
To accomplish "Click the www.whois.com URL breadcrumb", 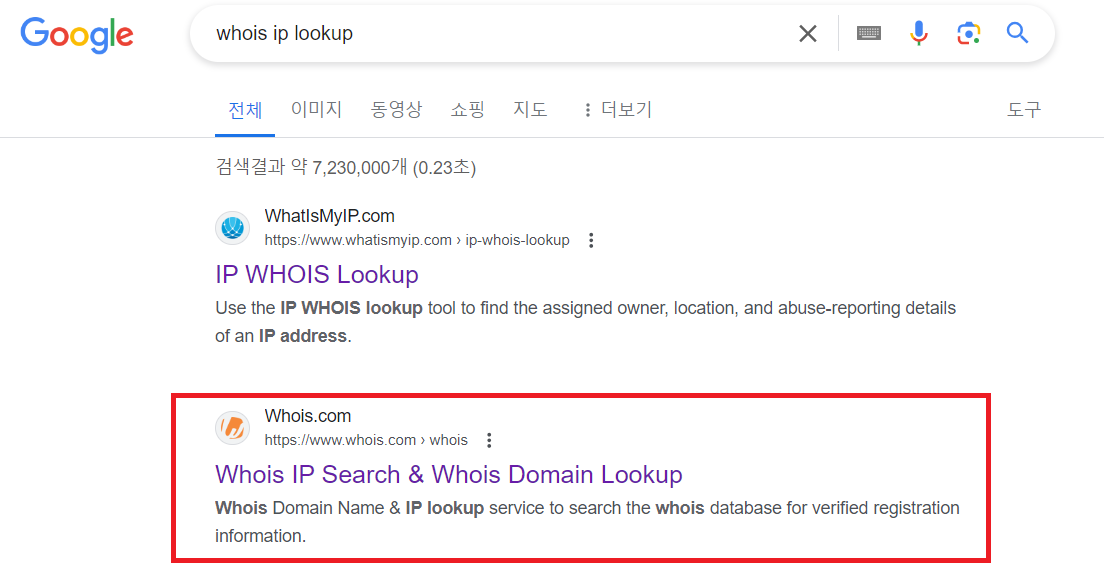I will tap(366, 440).
